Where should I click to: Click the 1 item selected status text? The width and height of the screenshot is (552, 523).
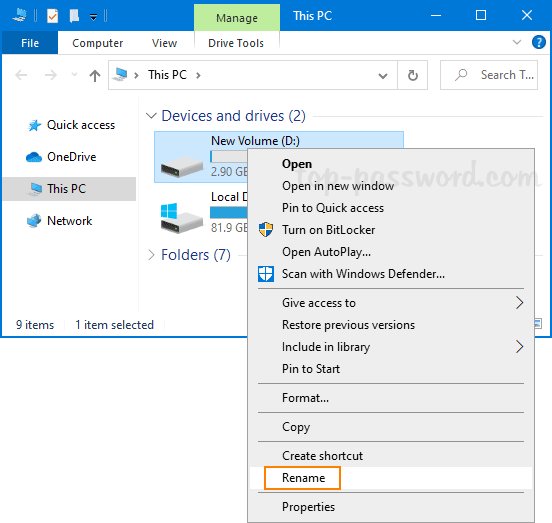[114, 325]
